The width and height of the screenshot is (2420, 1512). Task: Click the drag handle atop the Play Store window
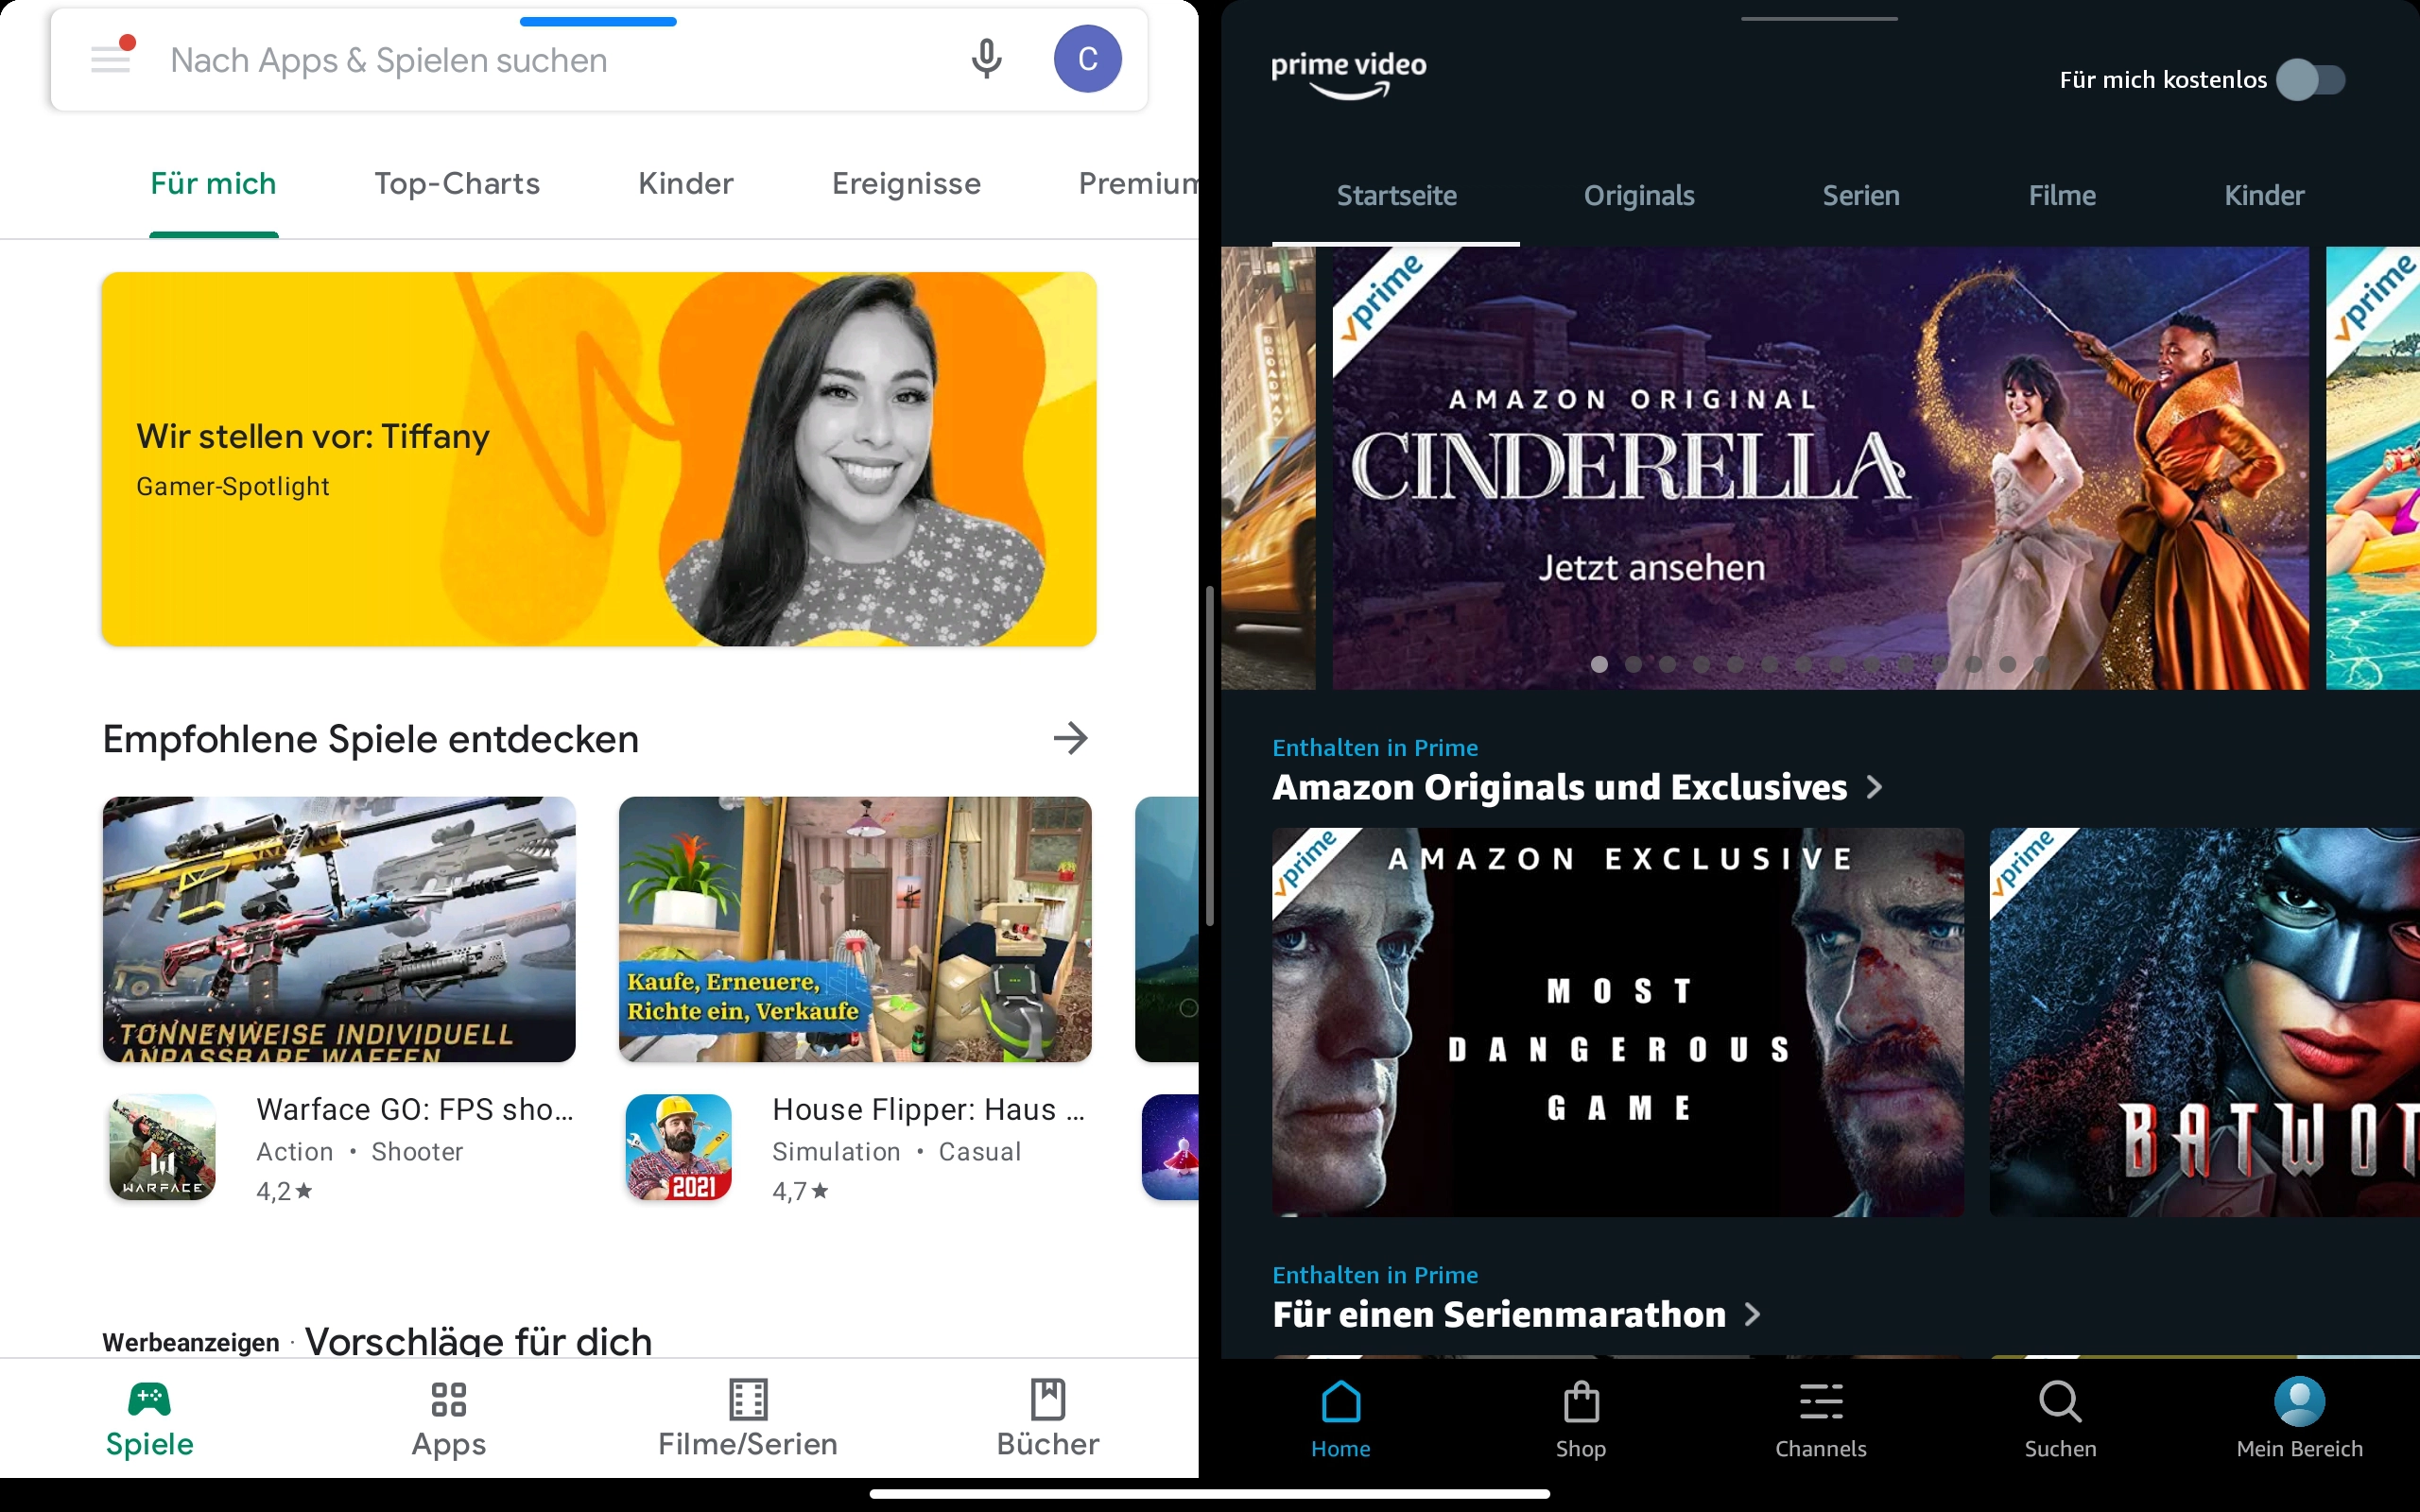(x=598, y=21)
